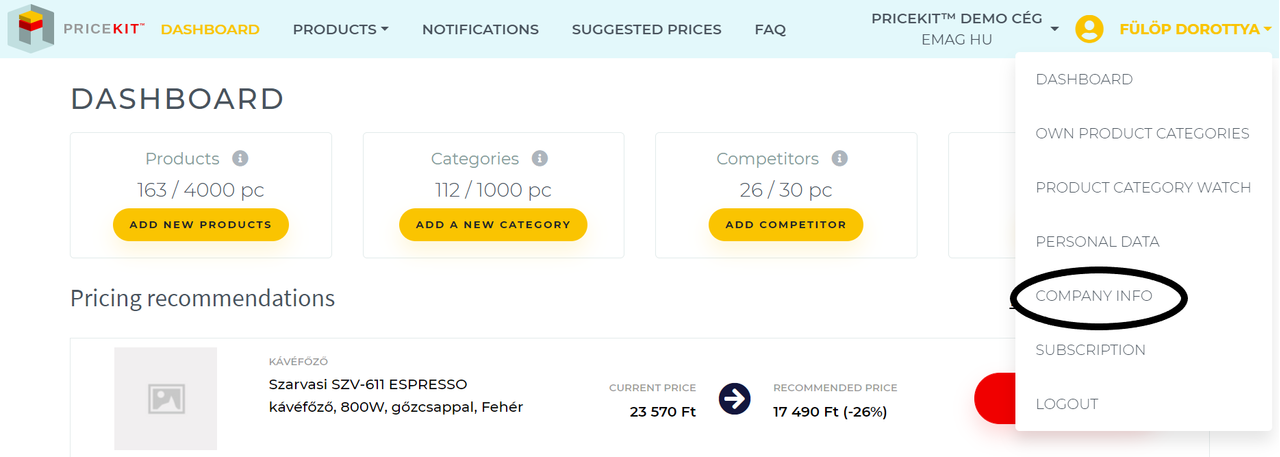1280x457 pixels.
Task: Open the PriceKit Demo Cég company selector
Action: pyautogui.click(x=965, y=29)
